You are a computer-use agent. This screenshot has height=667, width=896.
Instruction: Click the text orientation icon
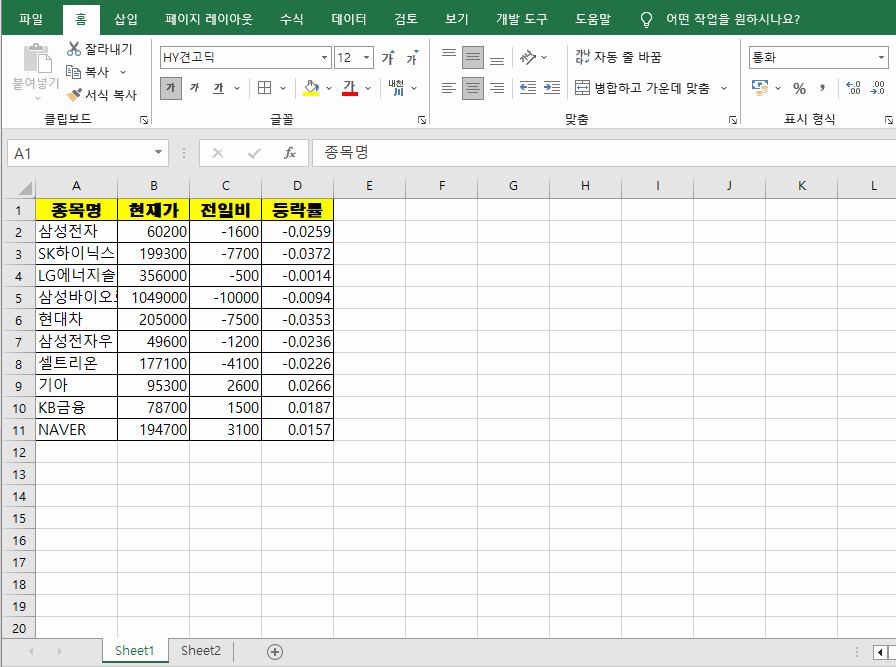528,58
